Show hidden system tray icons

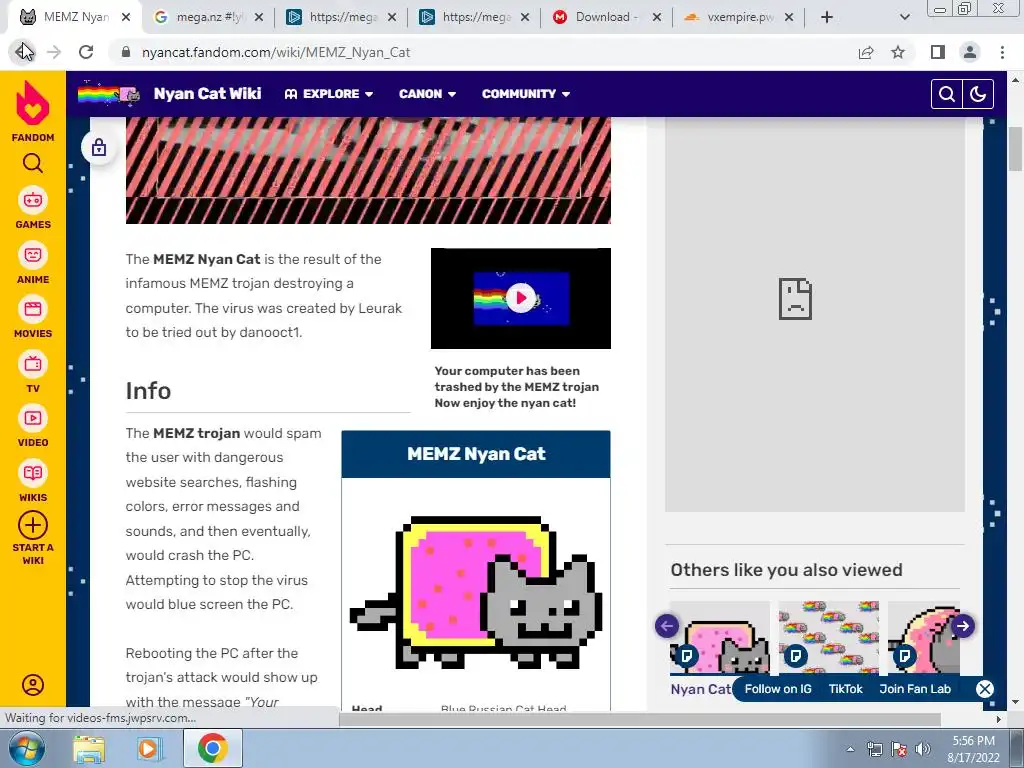851,750
